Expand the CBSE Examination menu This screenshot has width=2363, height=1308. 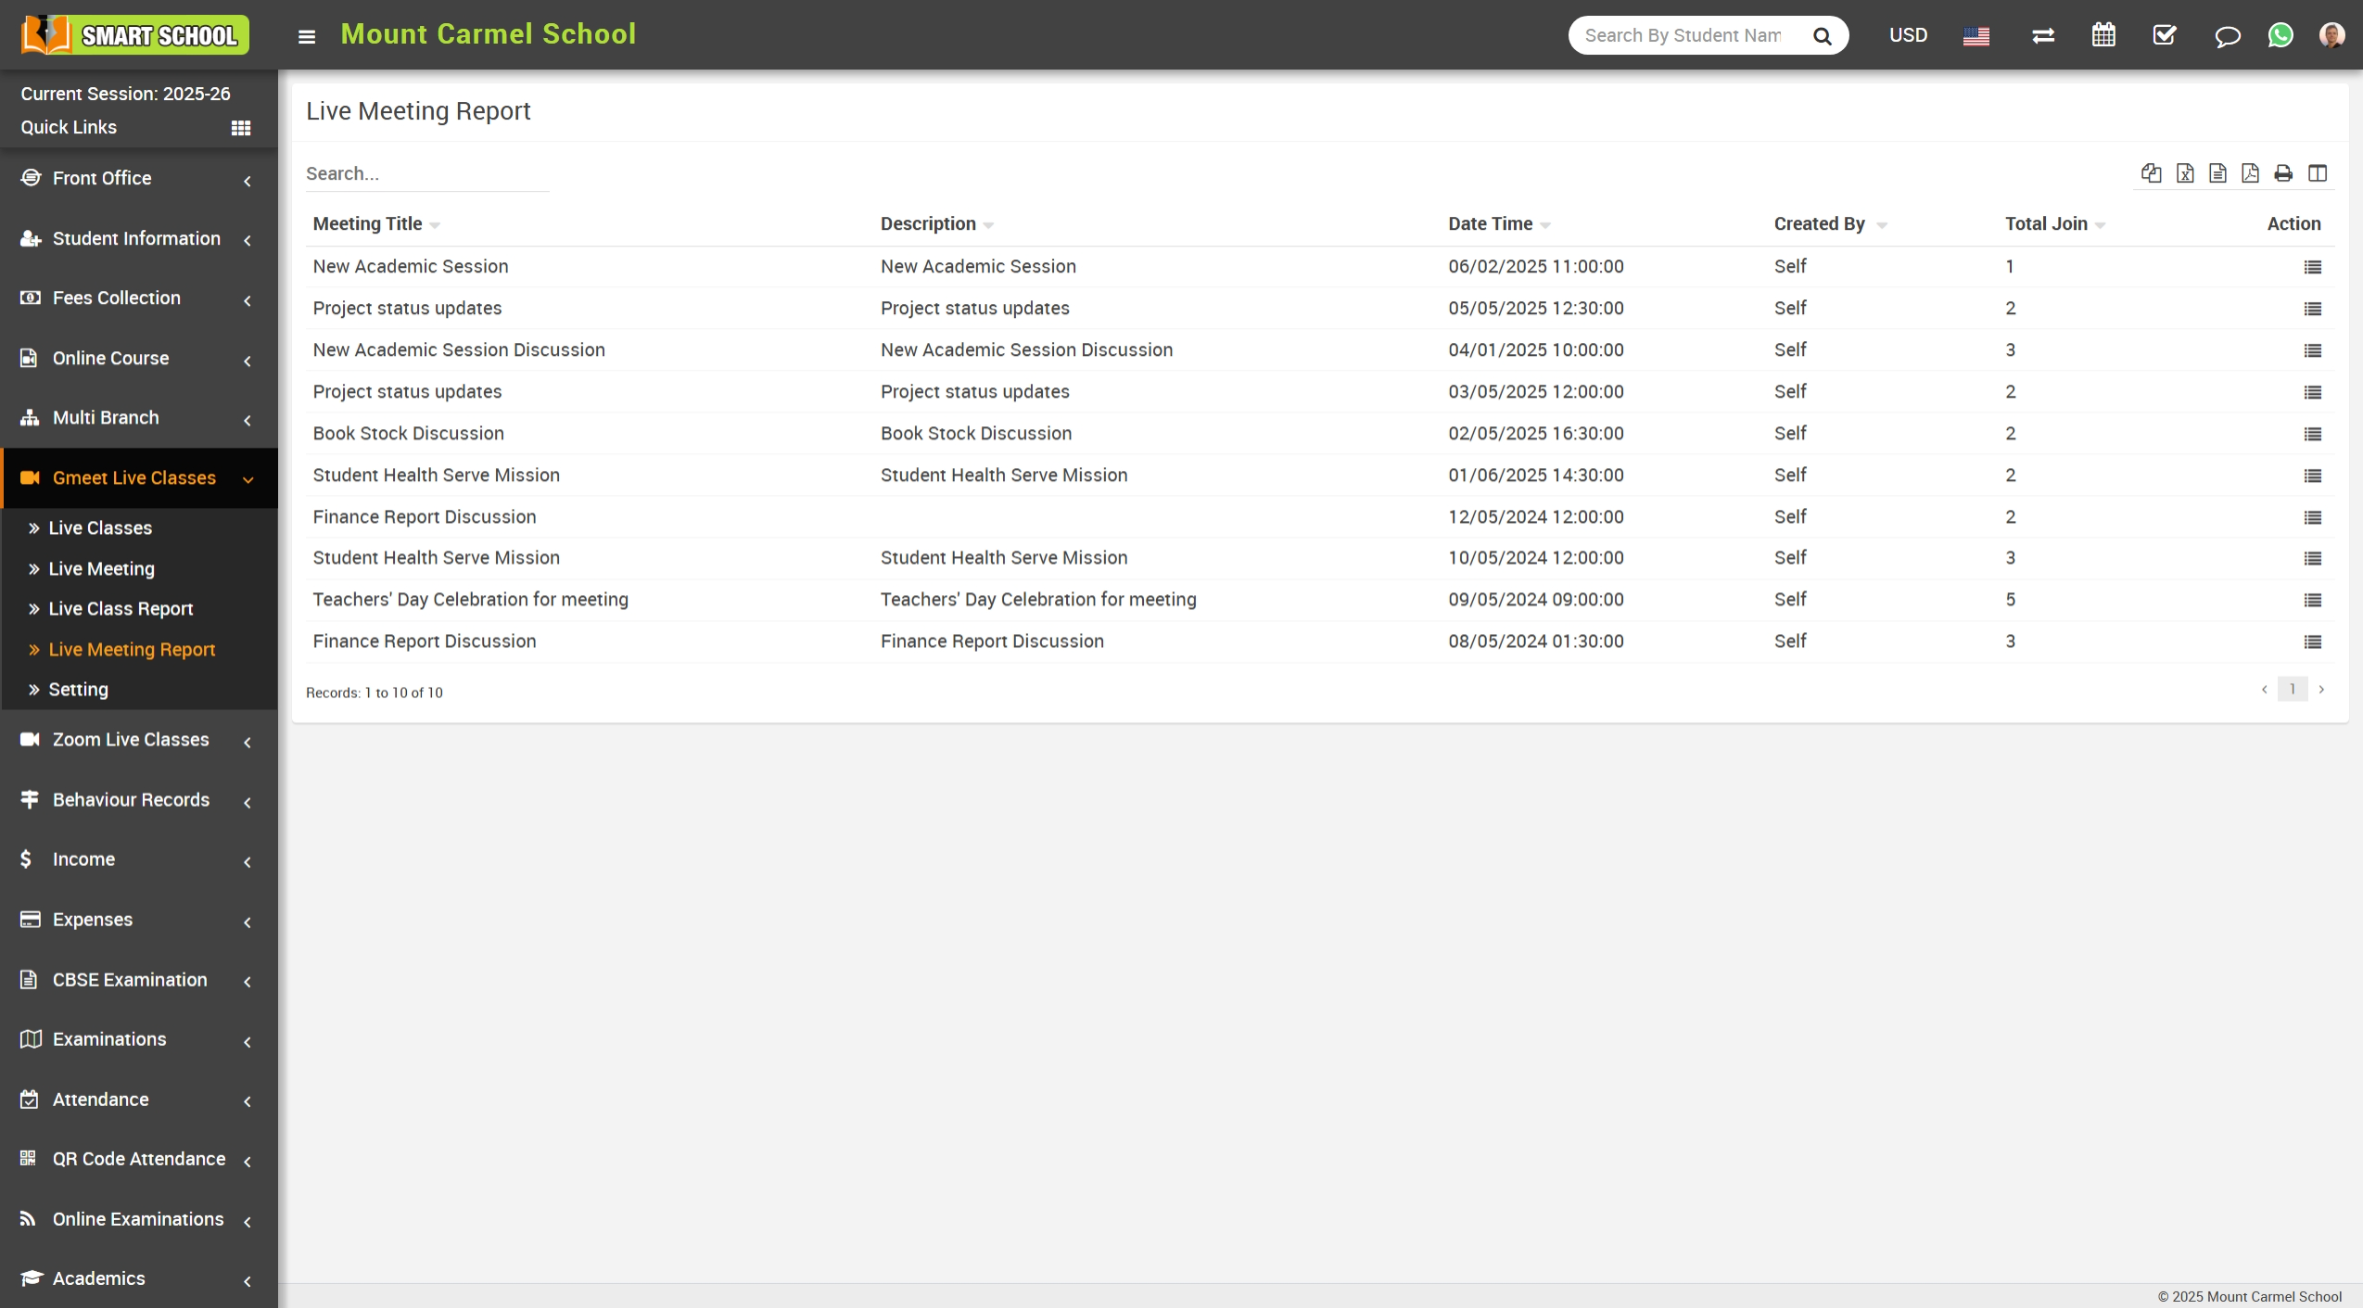tap(139, 980)
